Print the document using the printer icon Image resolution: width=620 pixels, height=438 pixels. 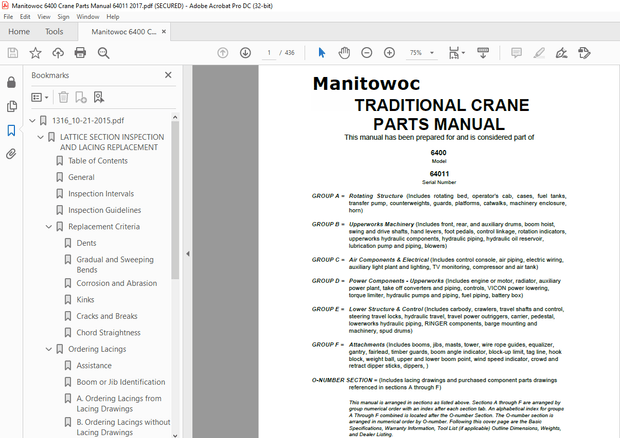(80, 53)
